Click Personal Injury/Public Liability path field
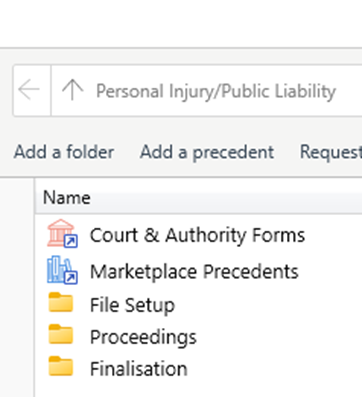Image resolution: width=362 pixels, height=397 pixels. [x=216, y=91]
